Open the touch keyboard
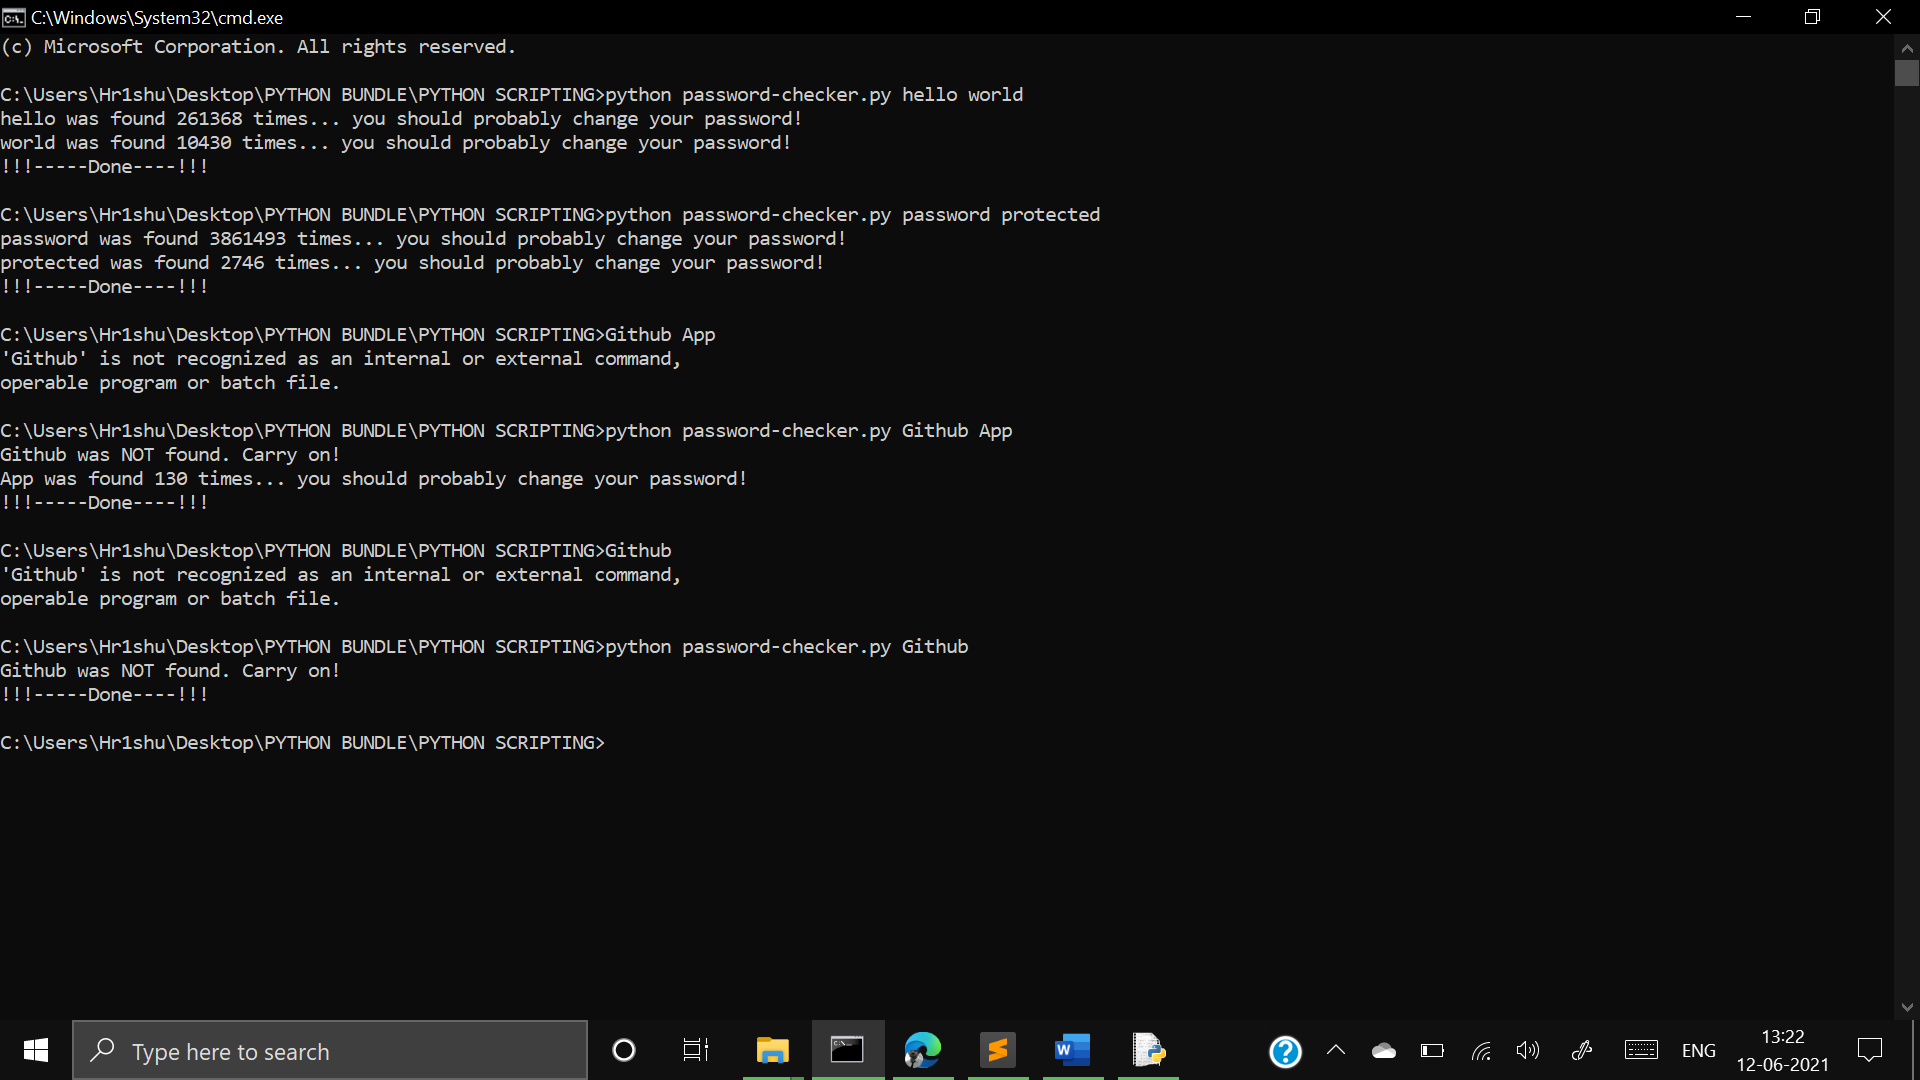This screenshot has height=1080, width=1920. [x=1641, y=1051]
